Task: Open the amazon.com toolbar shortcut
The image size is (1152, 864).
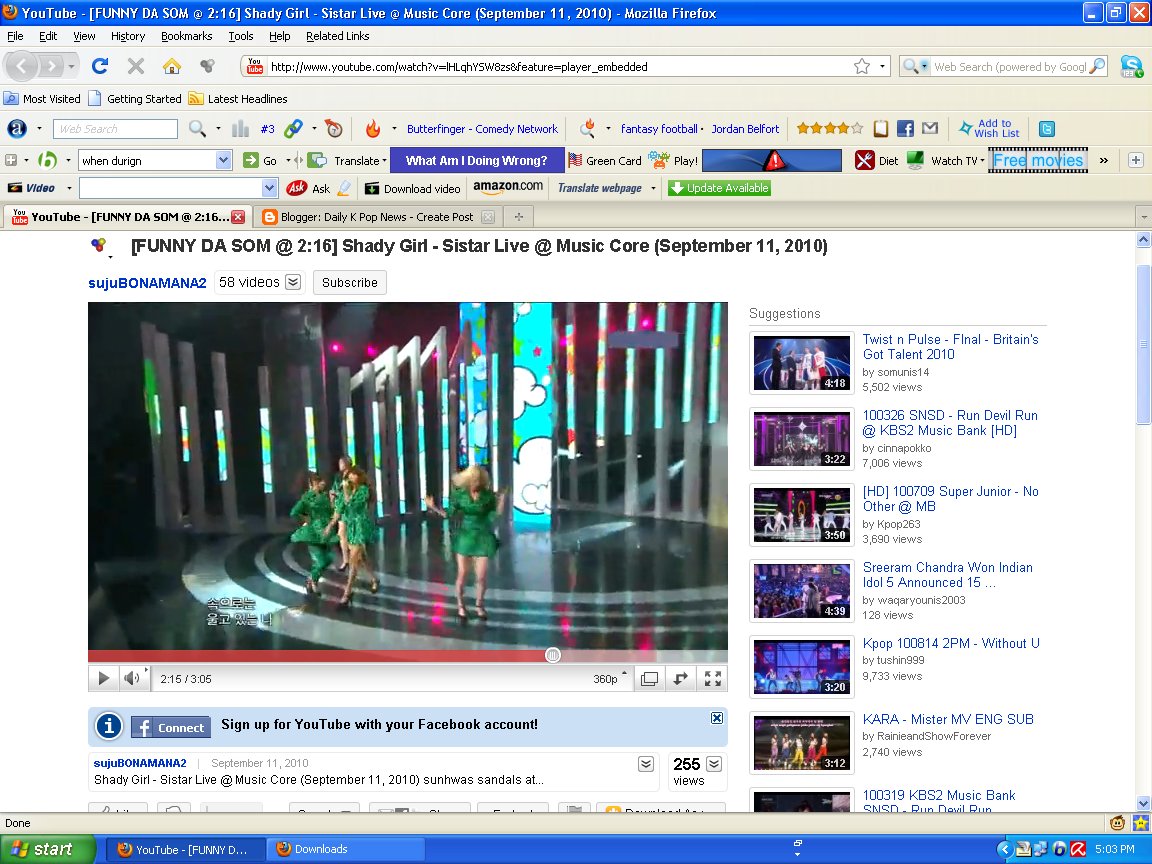Action: 508,187
